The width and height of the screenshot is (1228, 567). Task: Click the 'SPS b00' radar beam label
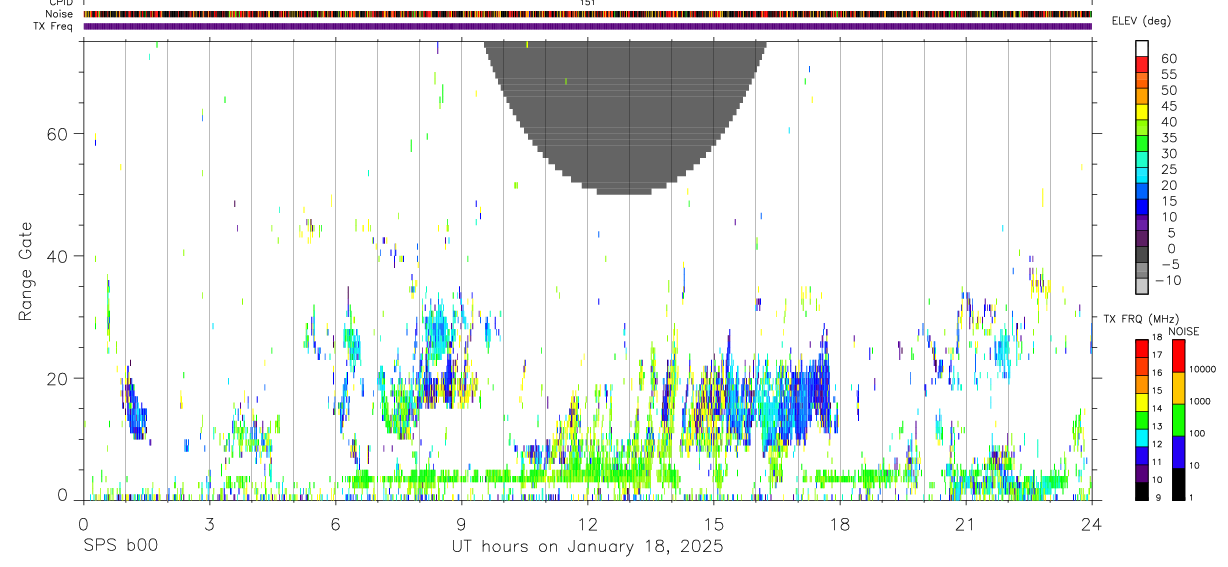(x=120, y=547)
